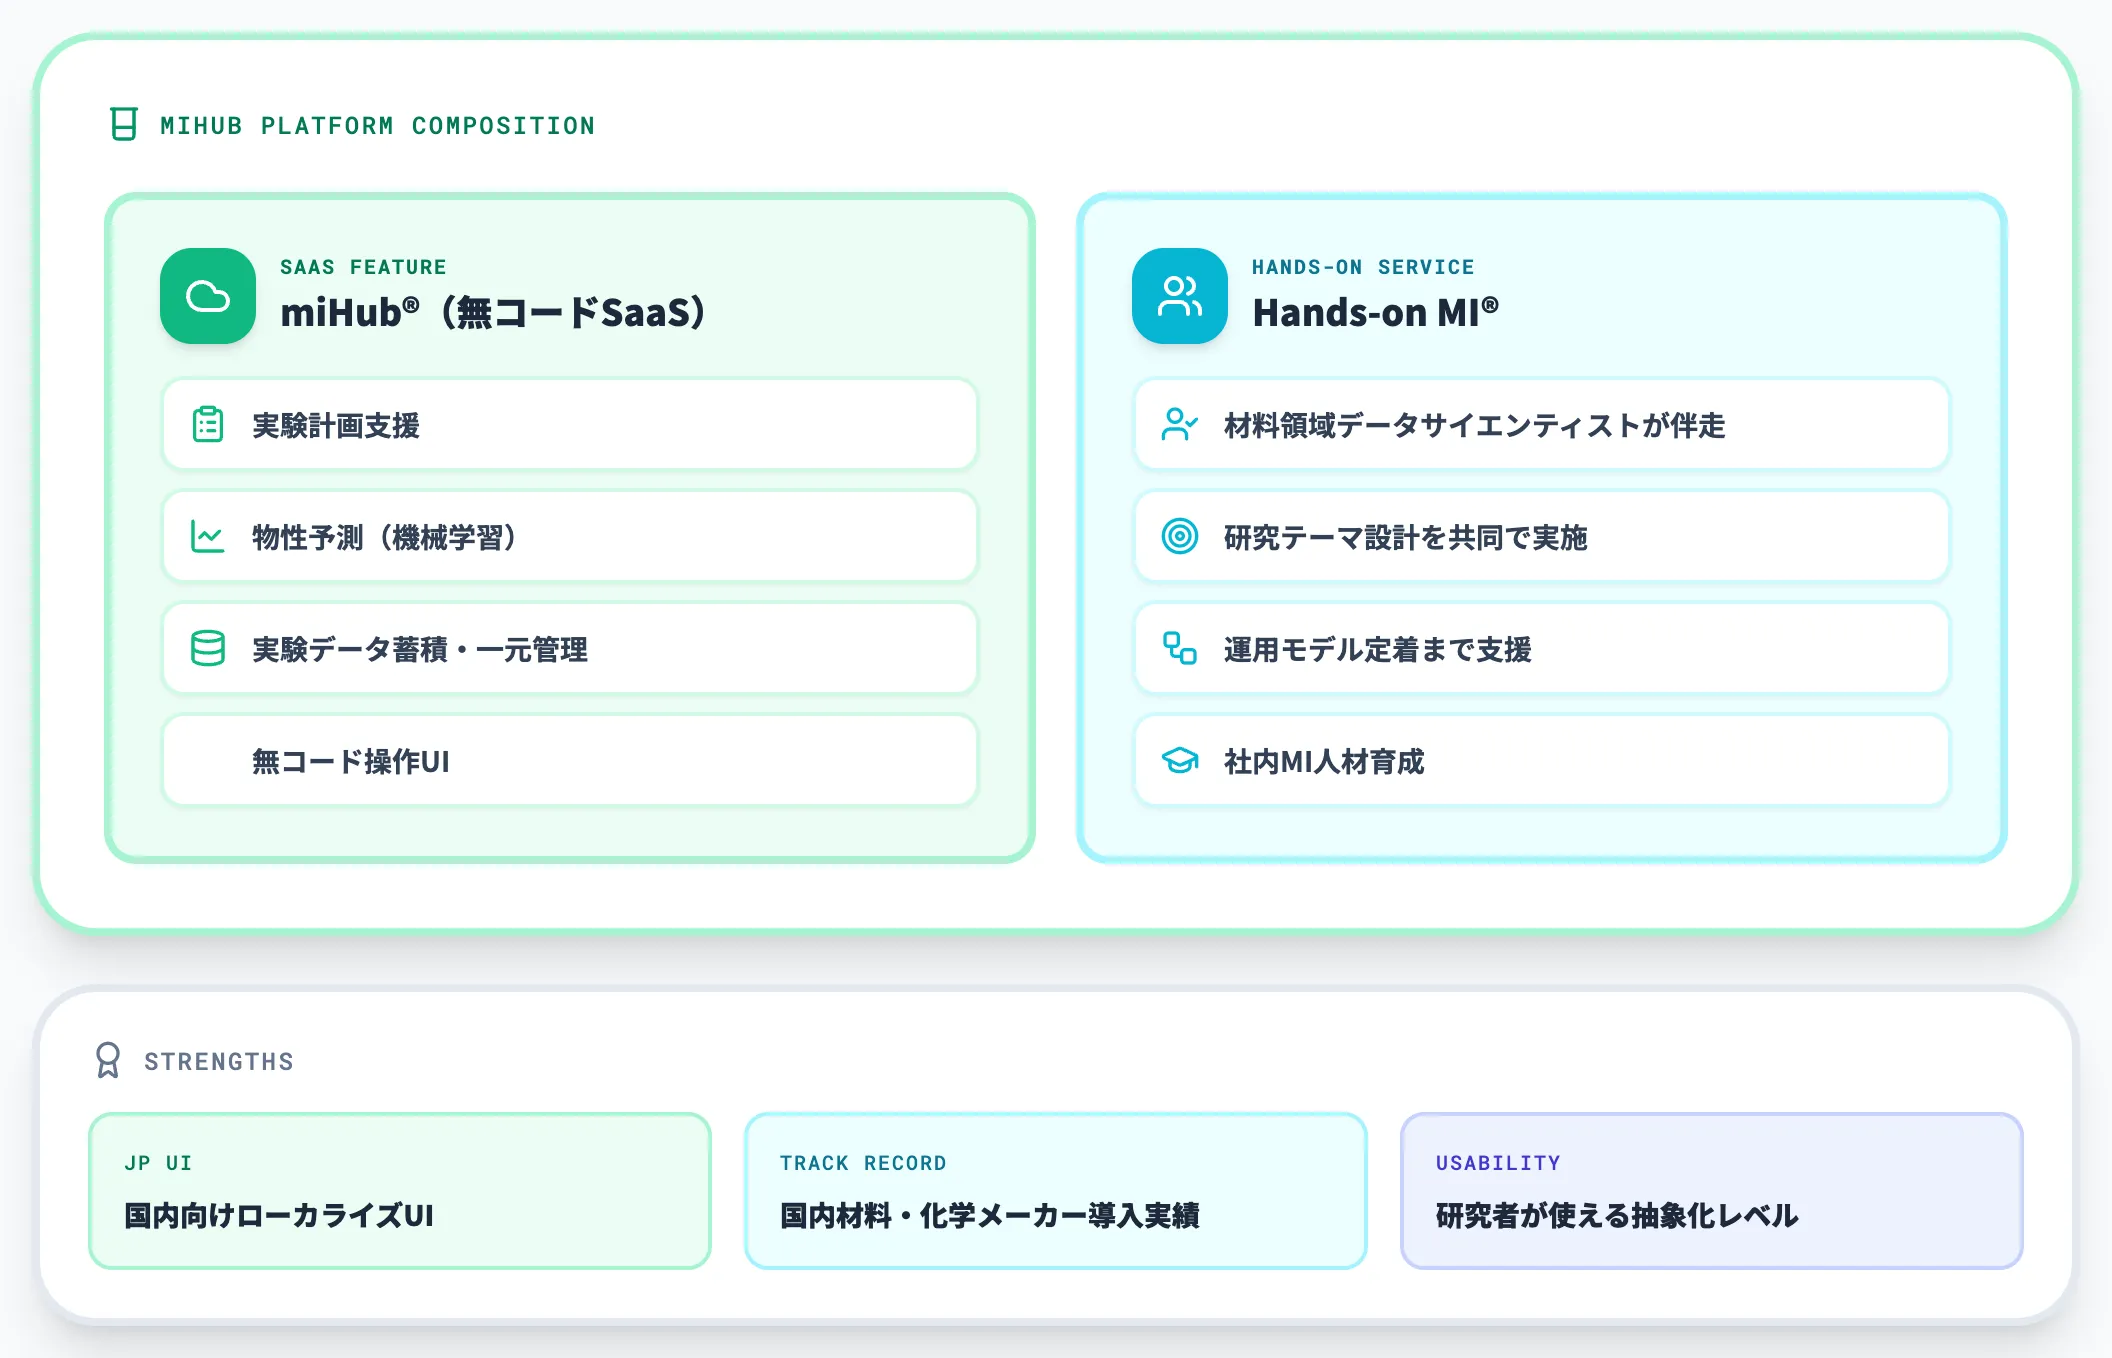The width and height of the screenshot is (2112, 1358).
Task: Click the SAAS FEATURE label
Action: point(363,267)
